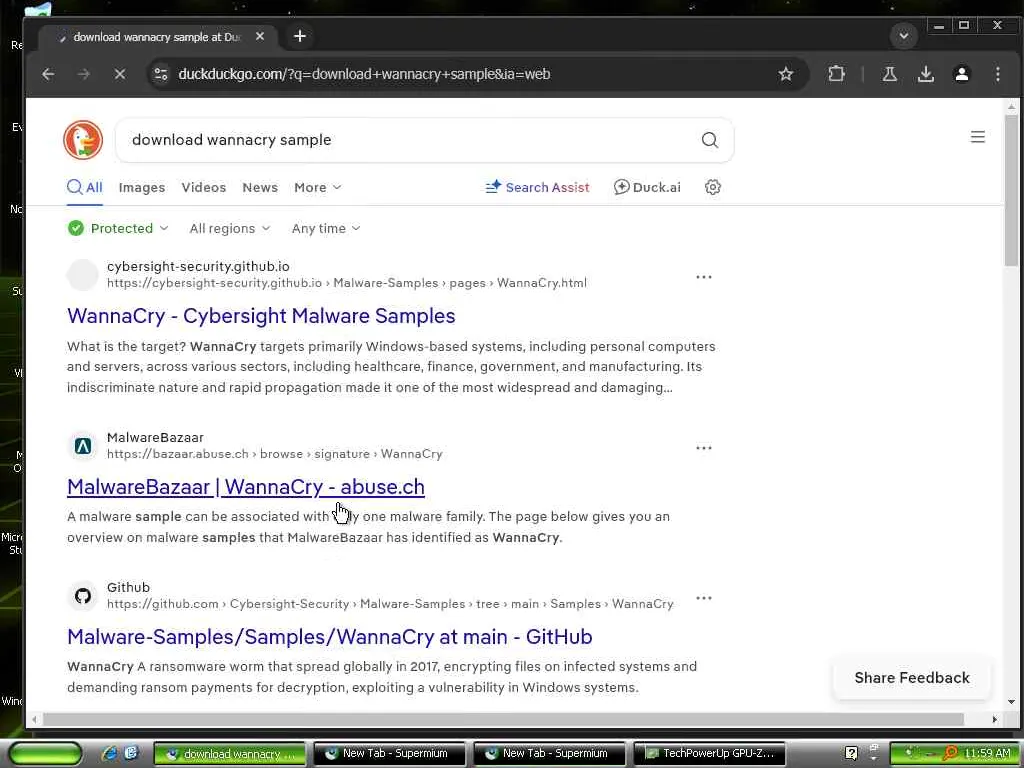Go back with the browser back arrow
The image size is (1024, 768).
pyautogui.click(x=48, y=74)
